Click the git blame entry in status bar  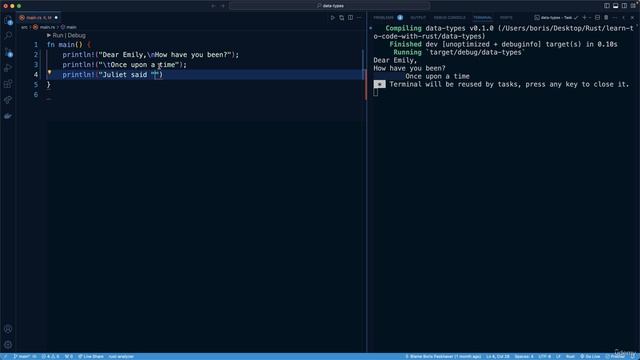tap(443, 356)
